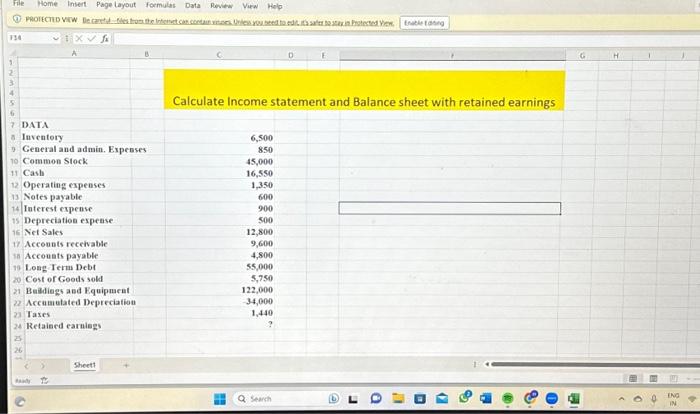Click the Cost of Goods sold value 5,750
700x414 pixels.
click(x=262, y=278)
